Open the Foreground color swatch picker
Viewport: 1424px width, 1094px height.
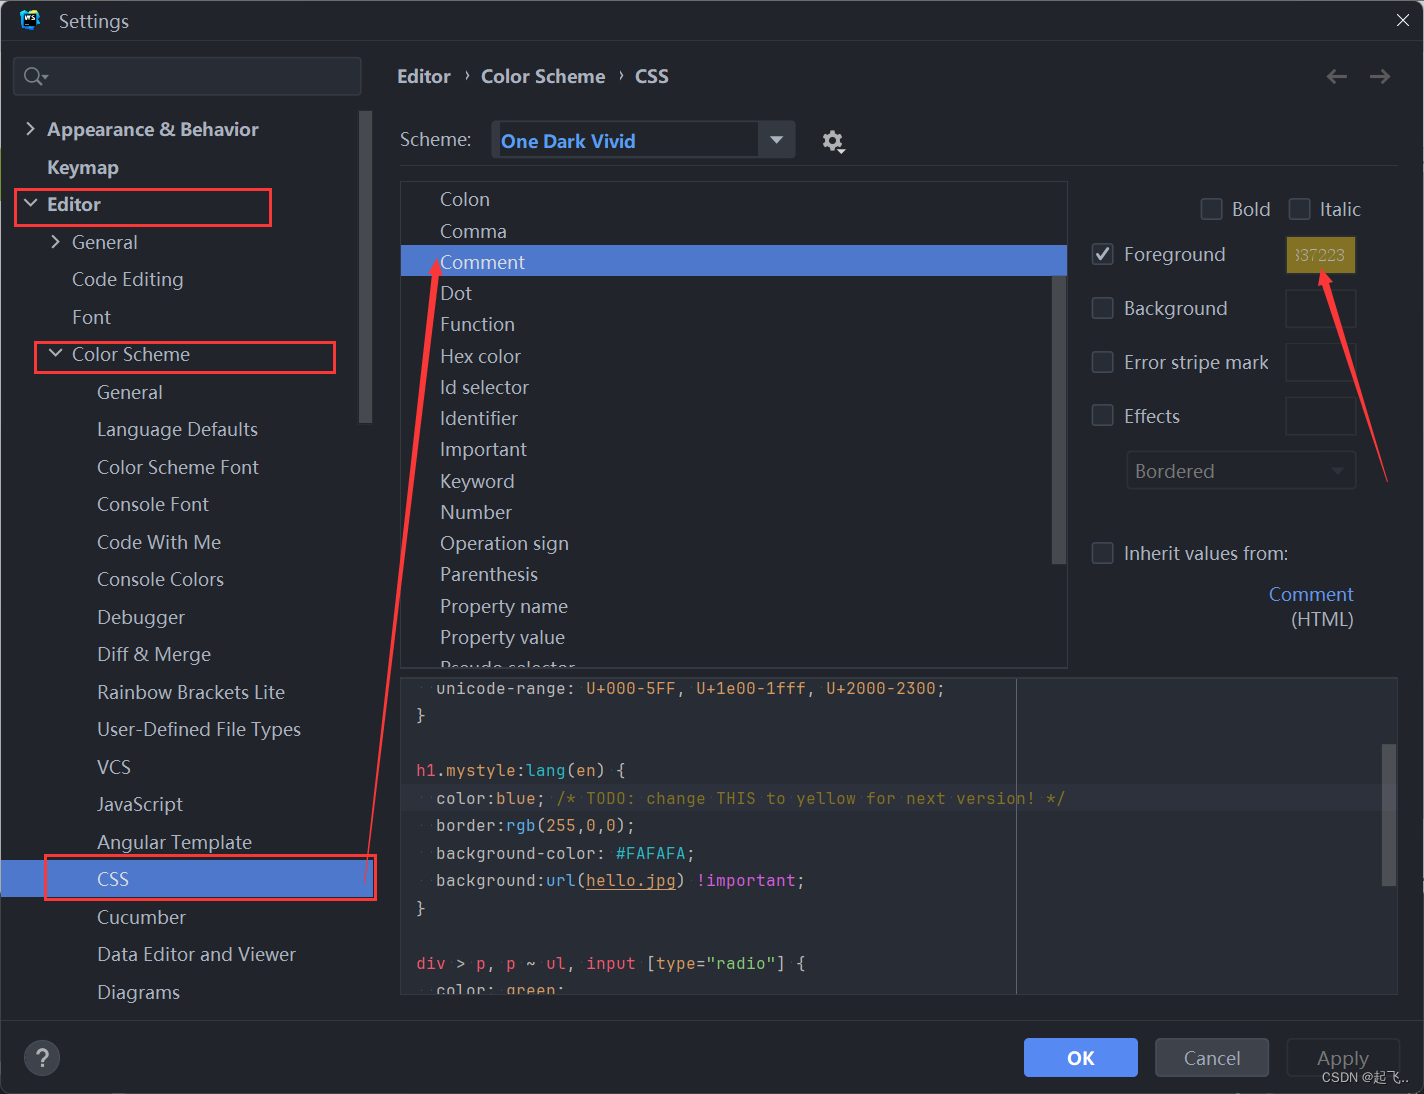pos(1320,255)
